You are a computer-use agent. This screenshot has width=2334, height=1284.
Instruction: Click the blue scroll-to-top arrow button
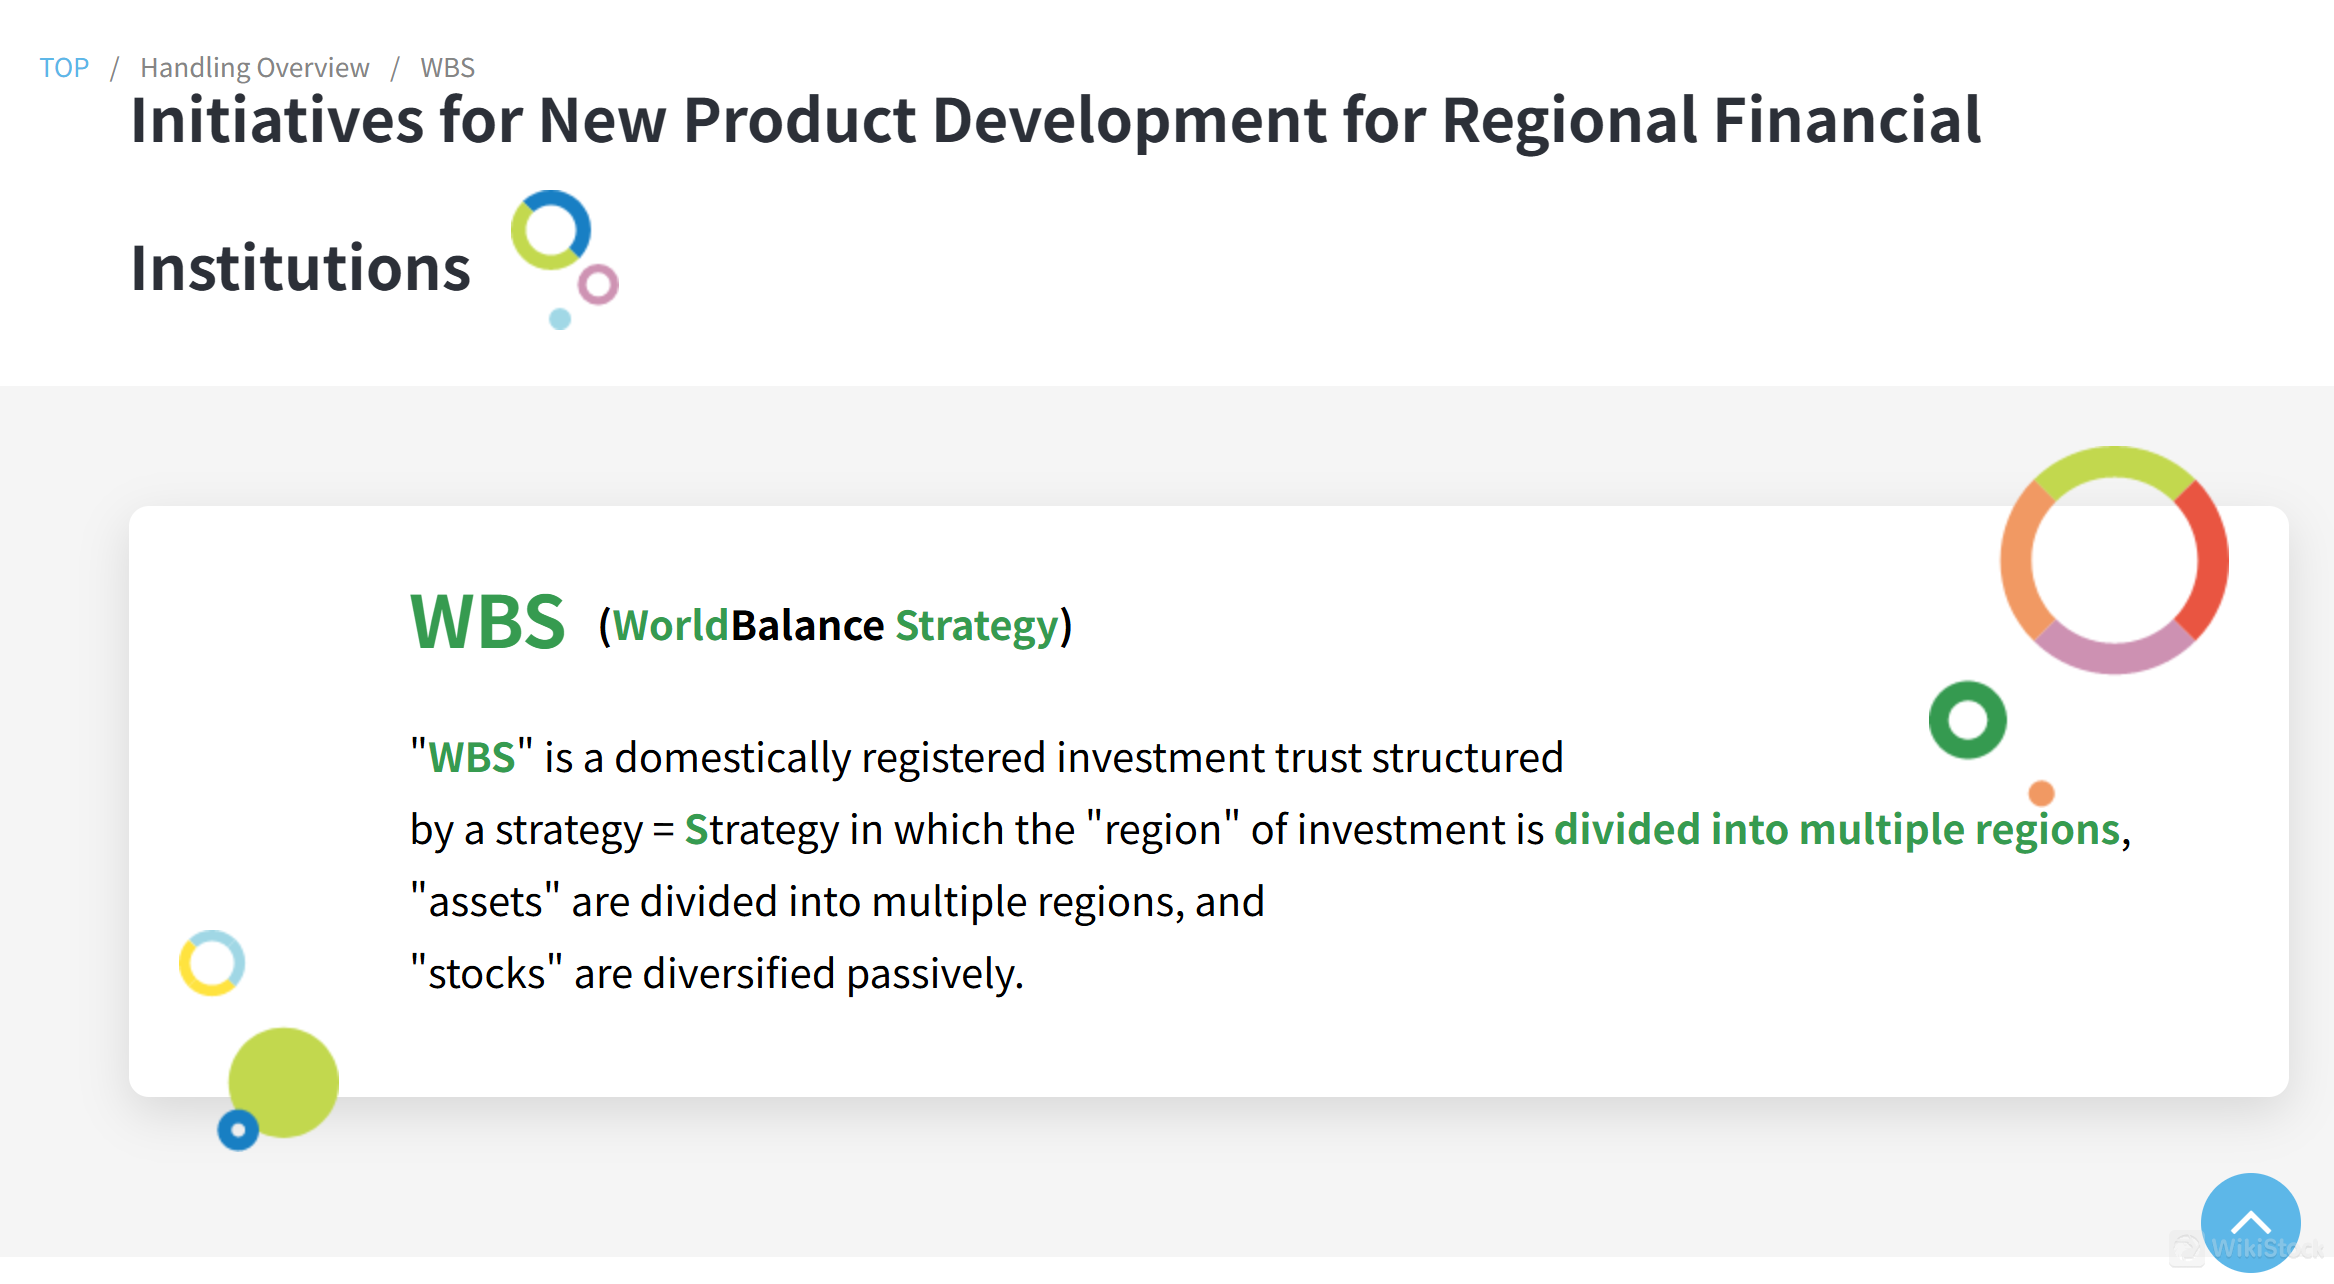[x=2250, y=1221]
